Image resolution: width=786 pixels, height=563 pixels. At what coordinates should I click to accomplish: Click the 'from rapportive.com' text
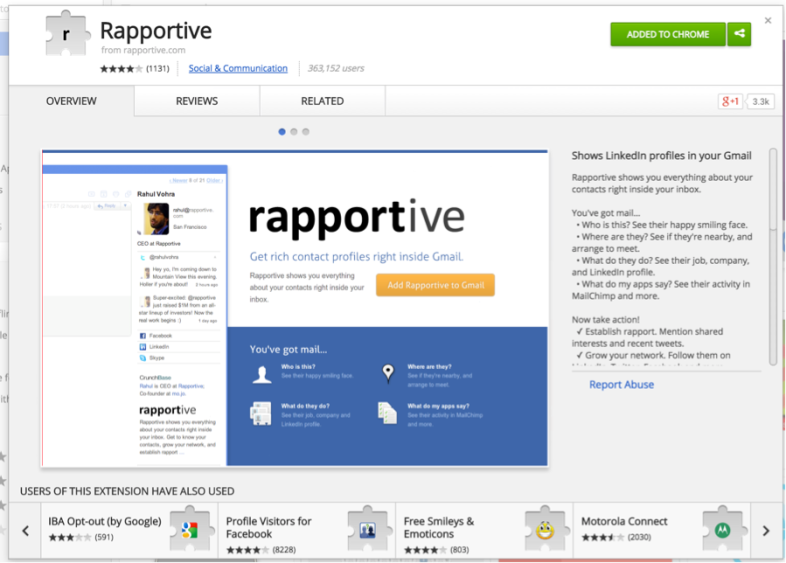click(x=143, y=50)
